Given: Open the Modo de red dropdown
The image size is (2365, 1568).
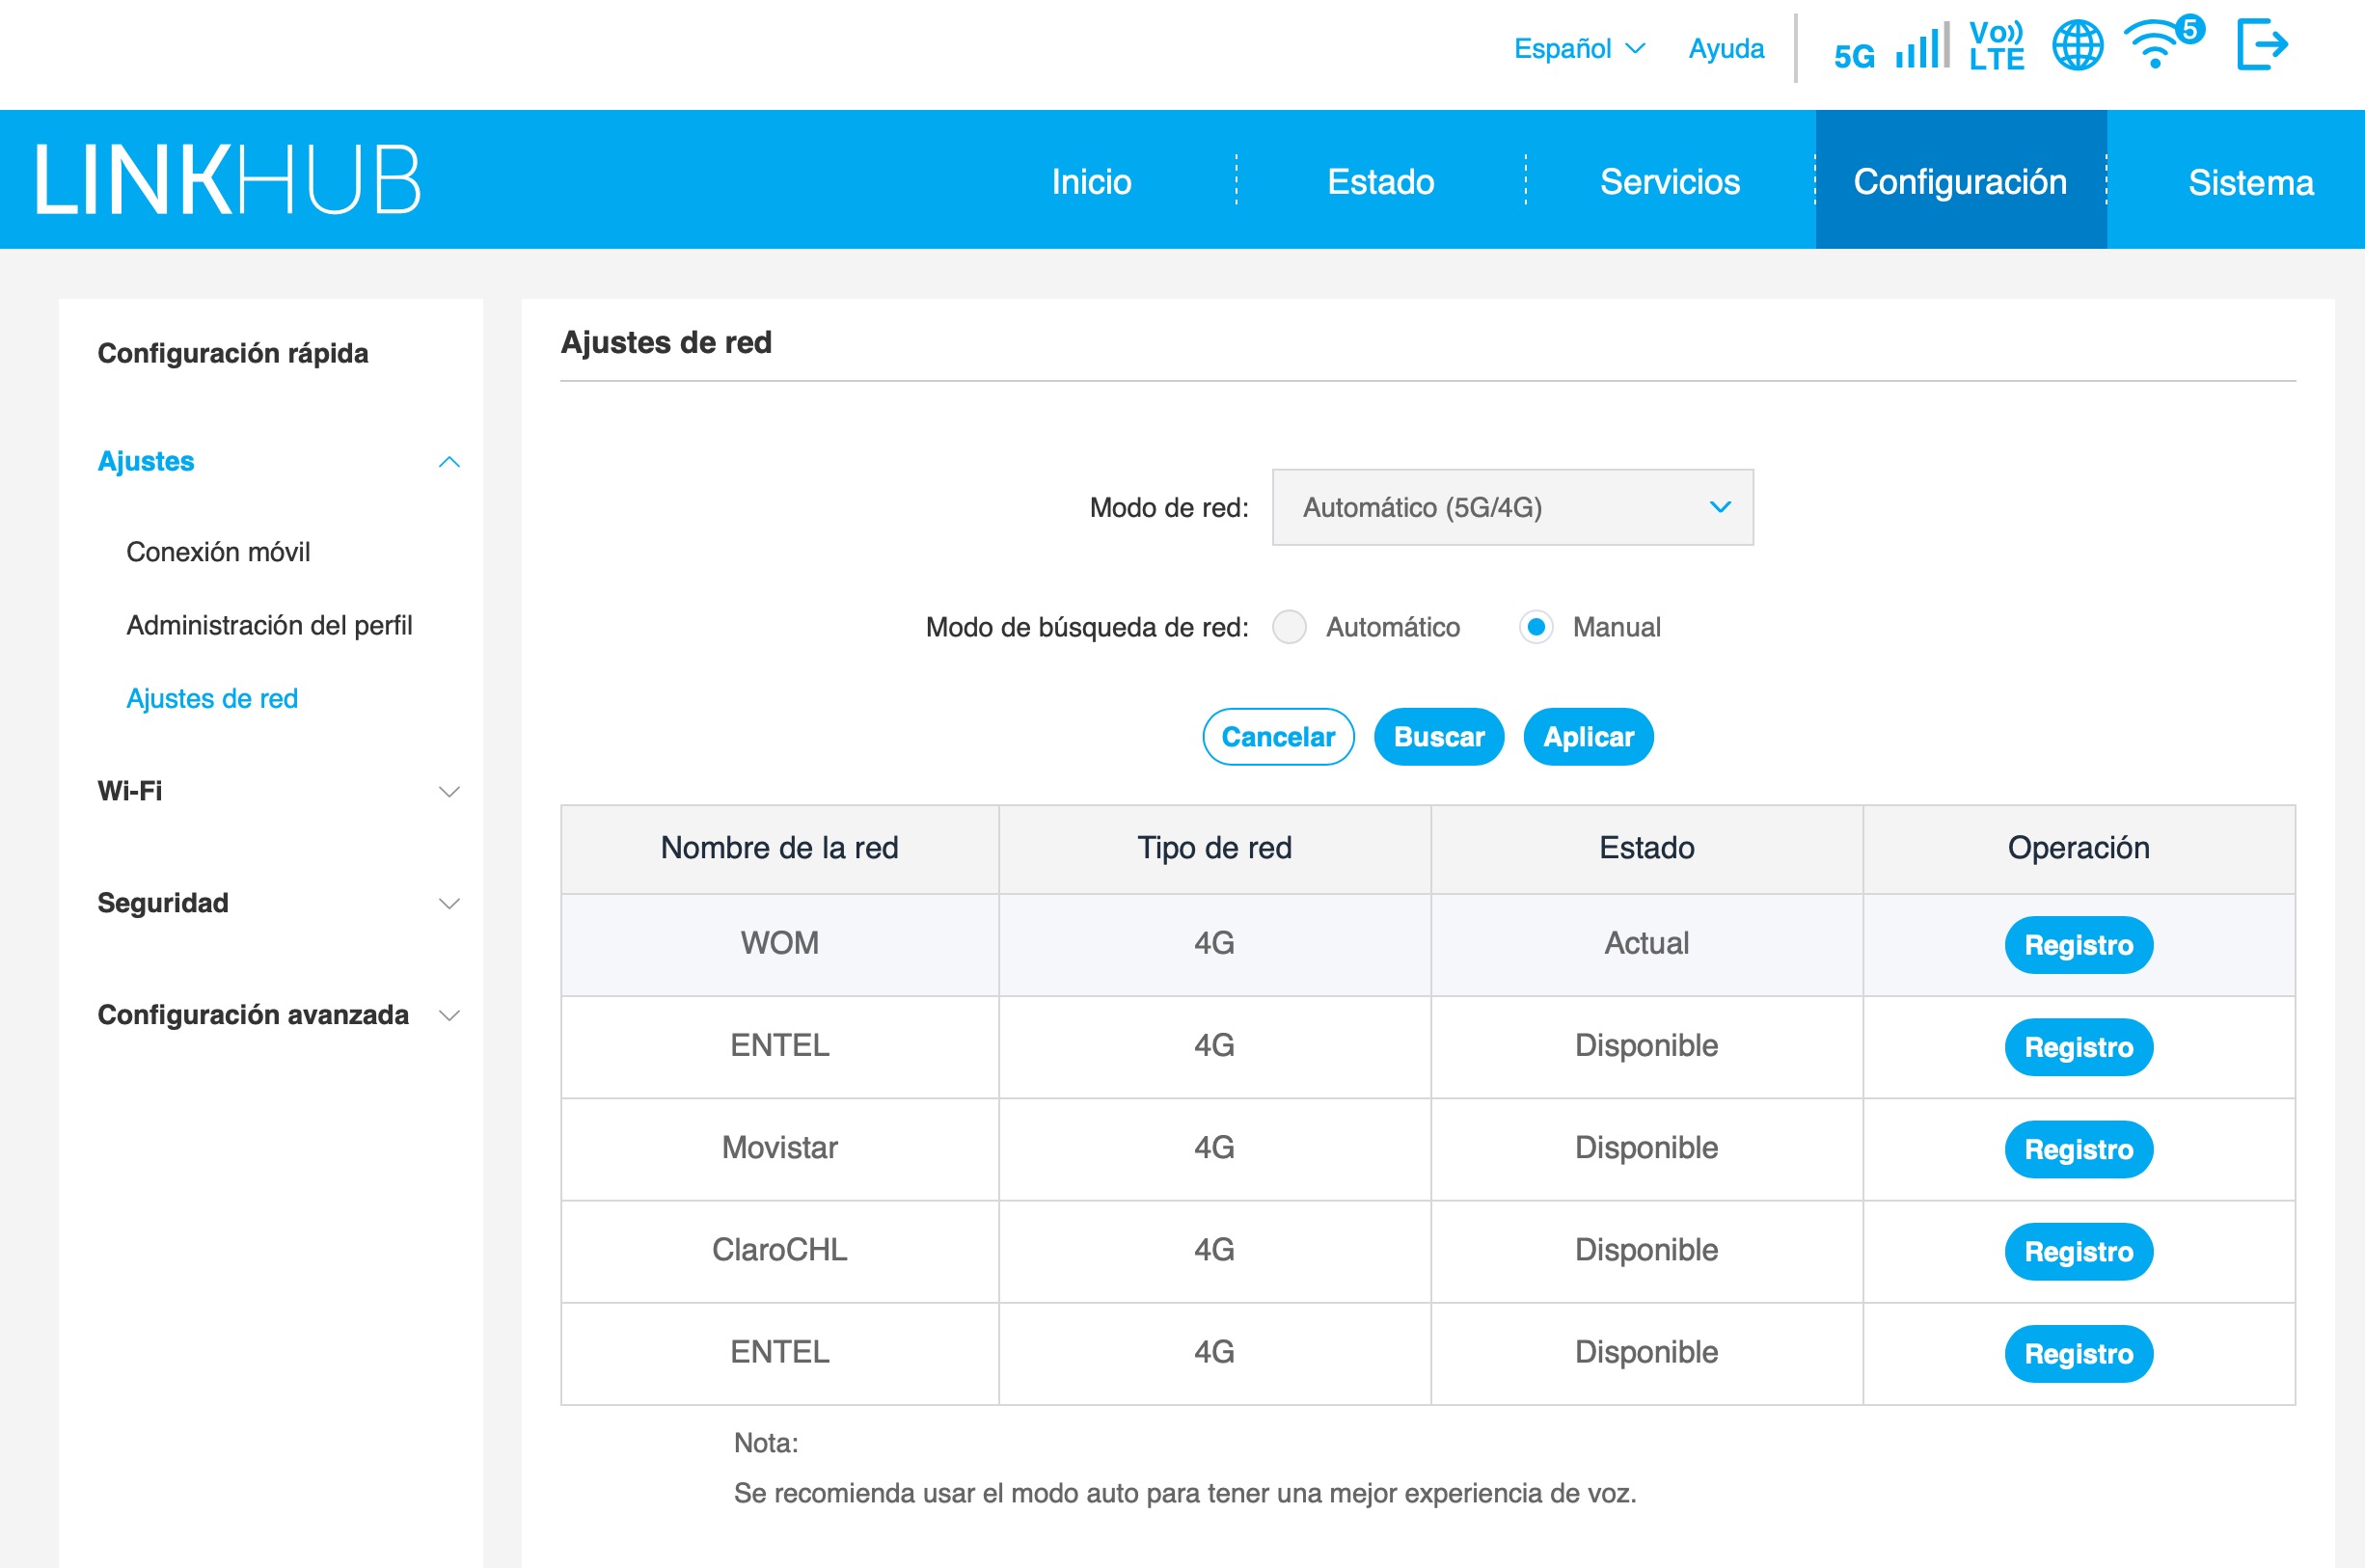Looking at the screenshot, I should pos(1511,507).
